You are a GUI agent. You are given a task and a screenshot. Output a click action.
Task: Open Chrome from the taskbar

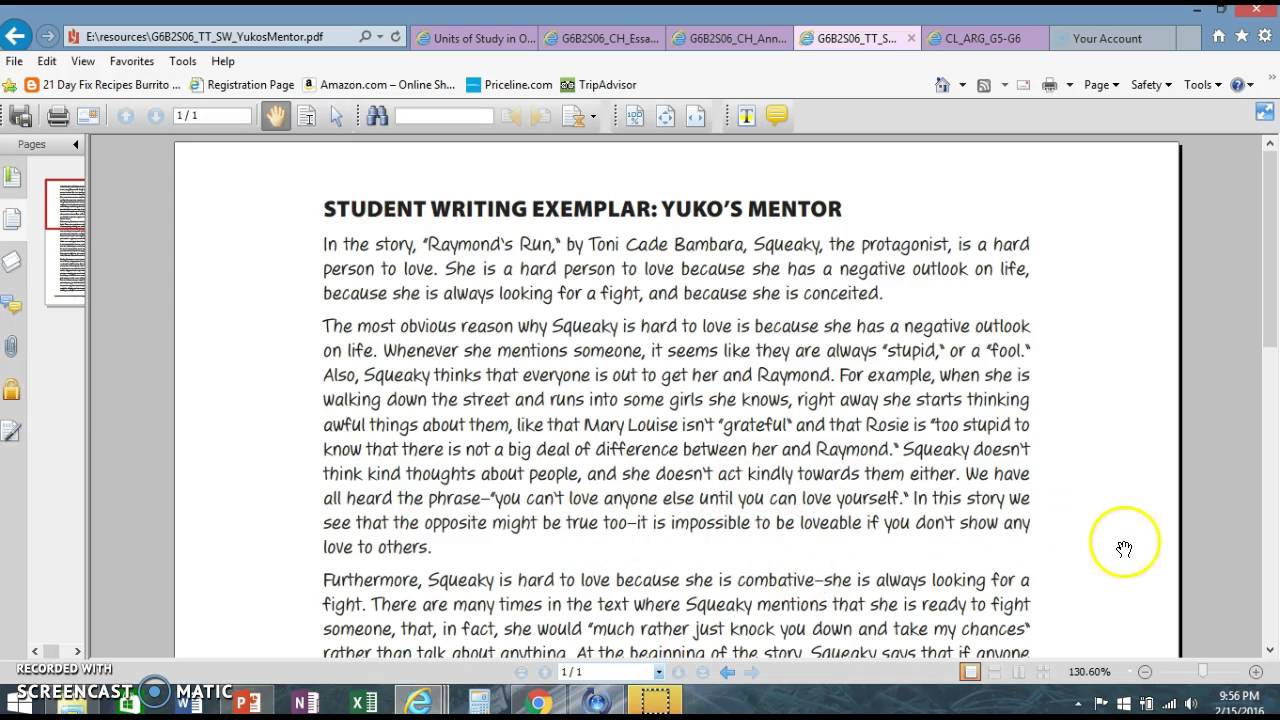pos(537,702)
